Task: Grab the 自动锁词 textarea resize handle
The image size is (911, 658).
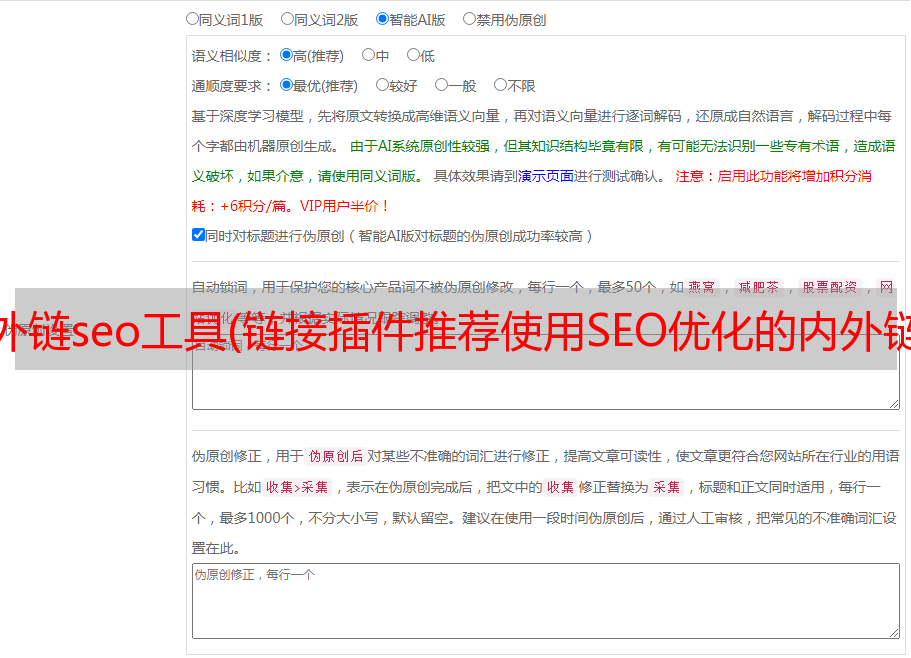Action: [895, 404]
